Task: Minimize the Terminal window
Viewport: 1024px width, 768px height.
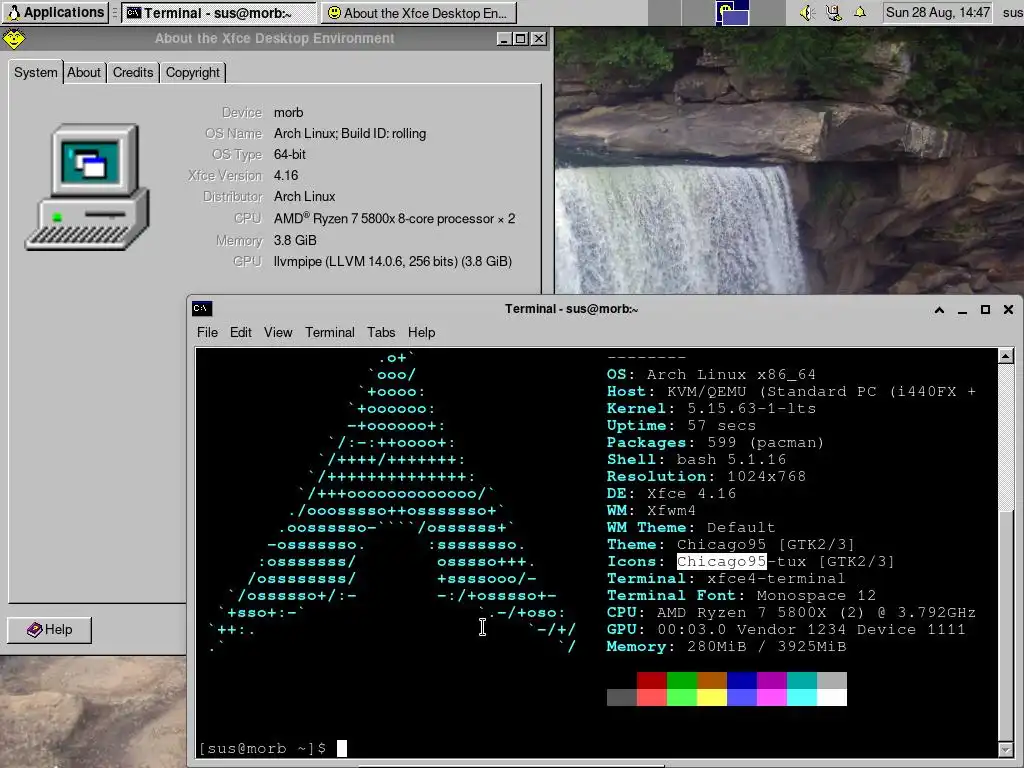Action: pos(962,310)
